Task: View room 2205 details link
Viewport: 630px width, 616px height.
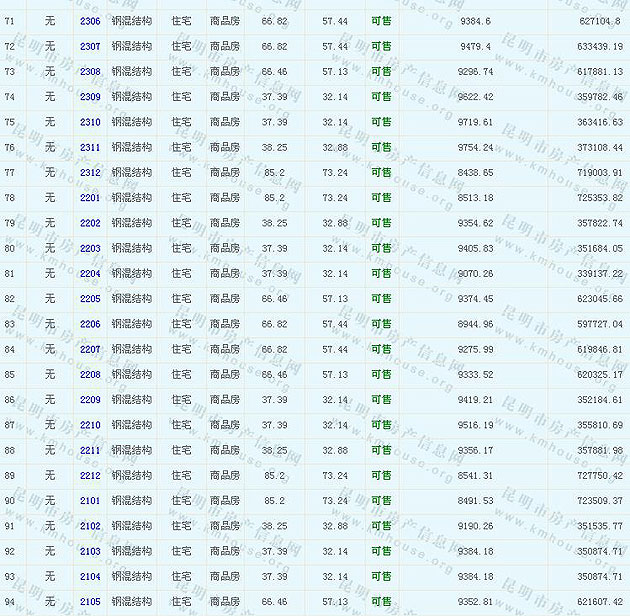Action: pyautogui.click(x=90, y=299)
